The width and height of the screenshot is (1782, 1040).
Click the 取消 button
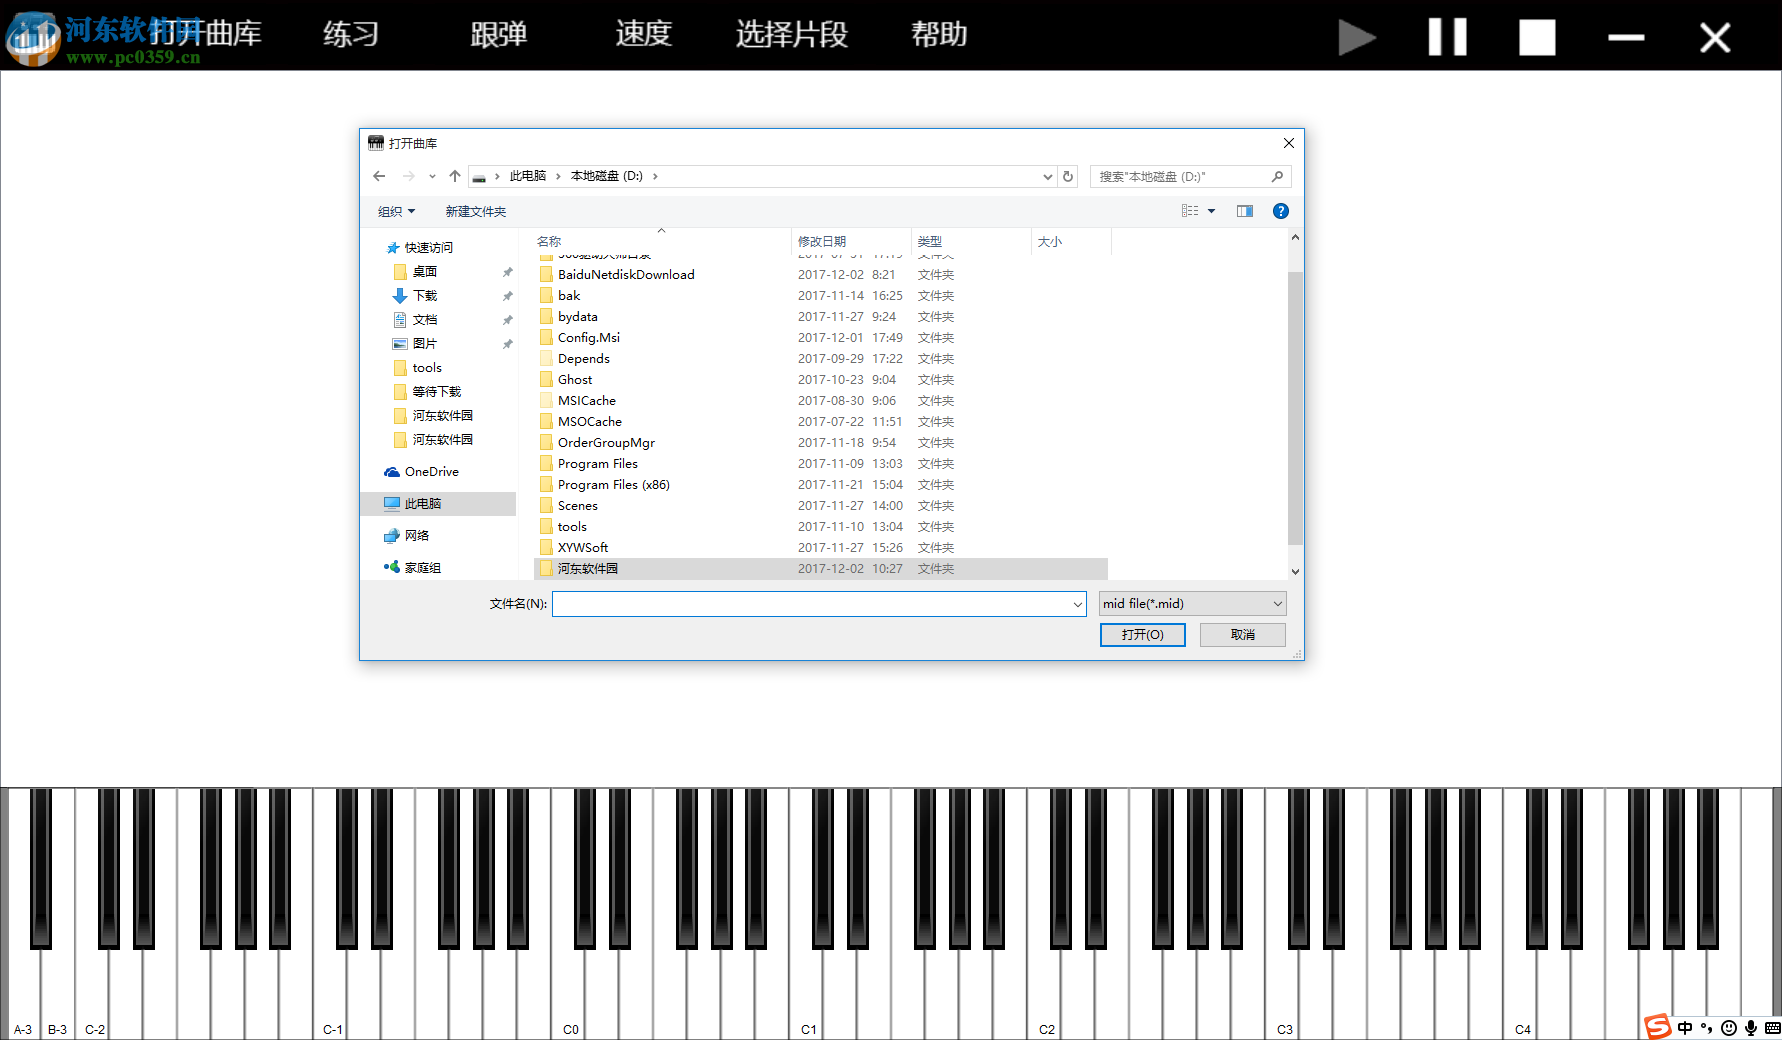click(x=1242, y=635)
